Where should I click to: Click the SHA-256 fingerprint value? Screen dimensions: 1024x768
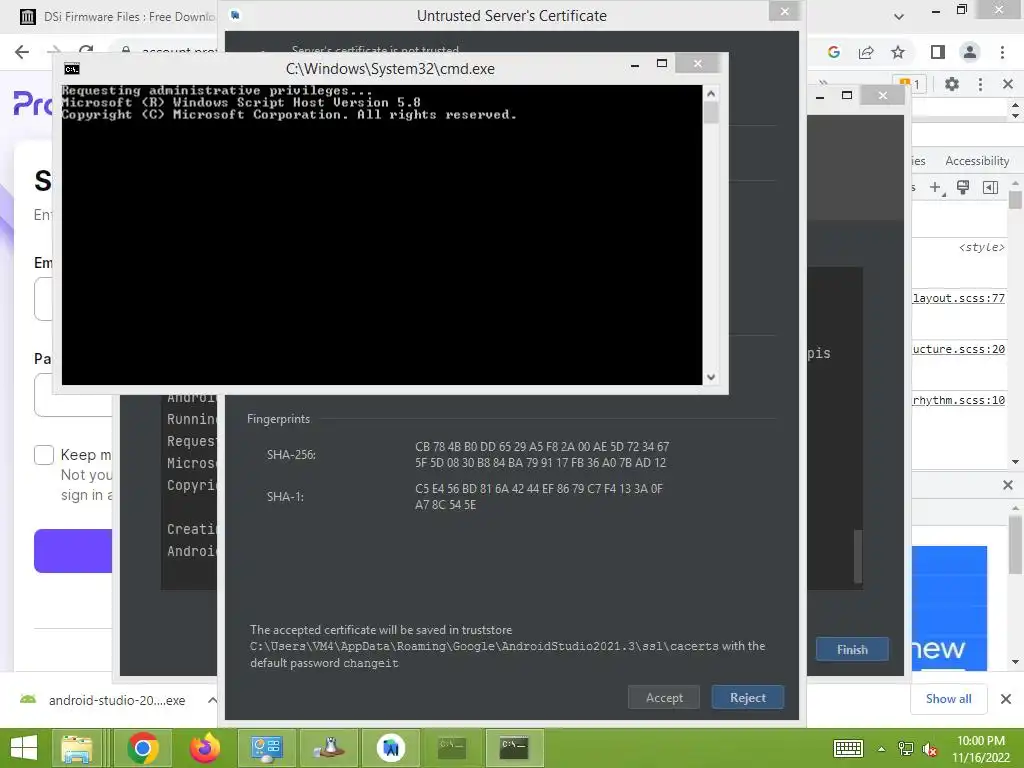click(x=542, y=455)
